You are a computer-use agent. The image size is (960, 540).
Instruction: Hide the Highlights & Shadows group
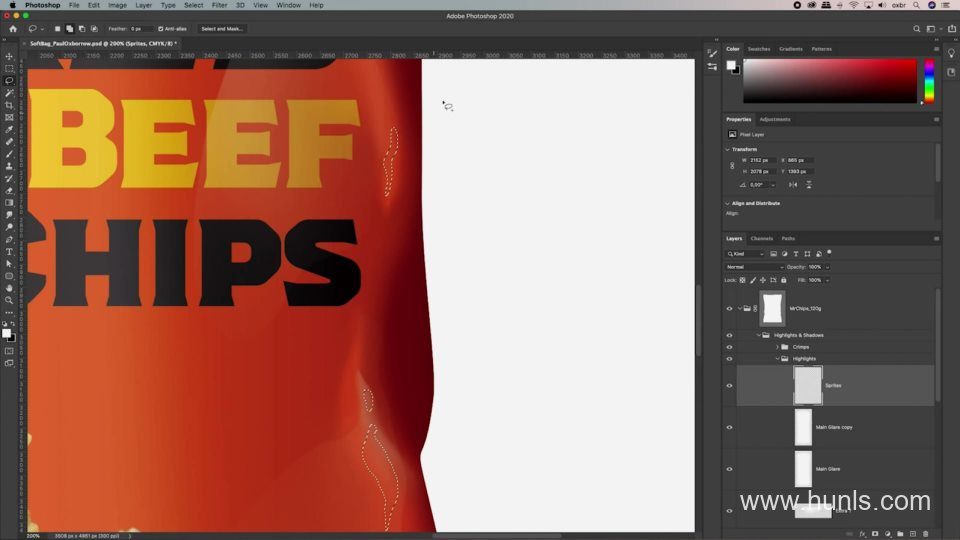point(729,336)
